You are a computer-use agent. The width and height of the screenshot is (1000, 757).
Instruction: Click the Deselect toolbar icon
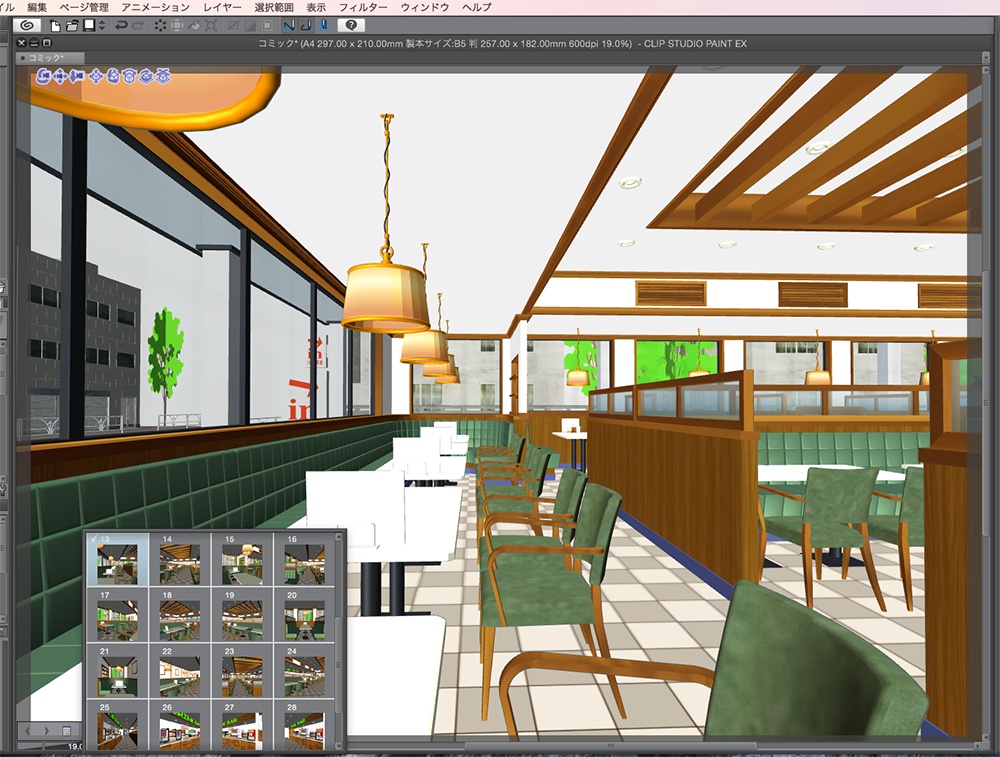[233, 26]
